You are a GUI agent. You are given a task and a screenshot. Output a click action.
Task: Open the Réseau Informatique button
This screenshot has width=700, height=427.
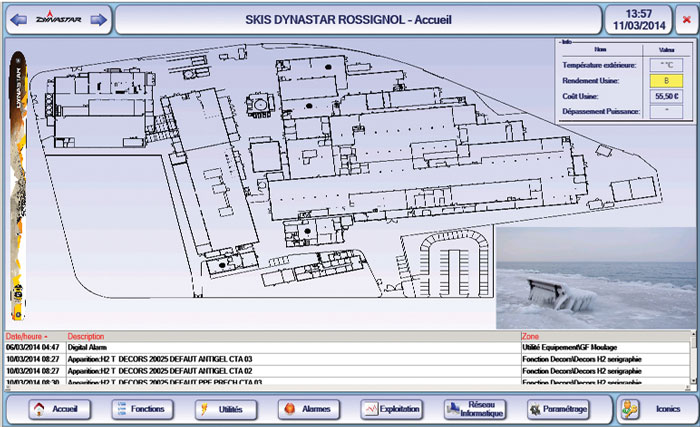475,409
